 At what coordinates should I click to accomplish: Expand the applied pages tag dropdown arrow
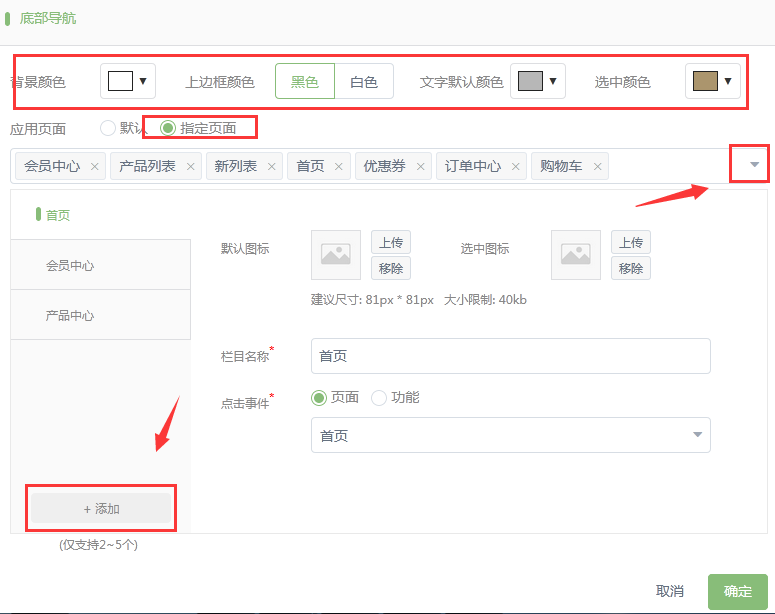(755, 165)
